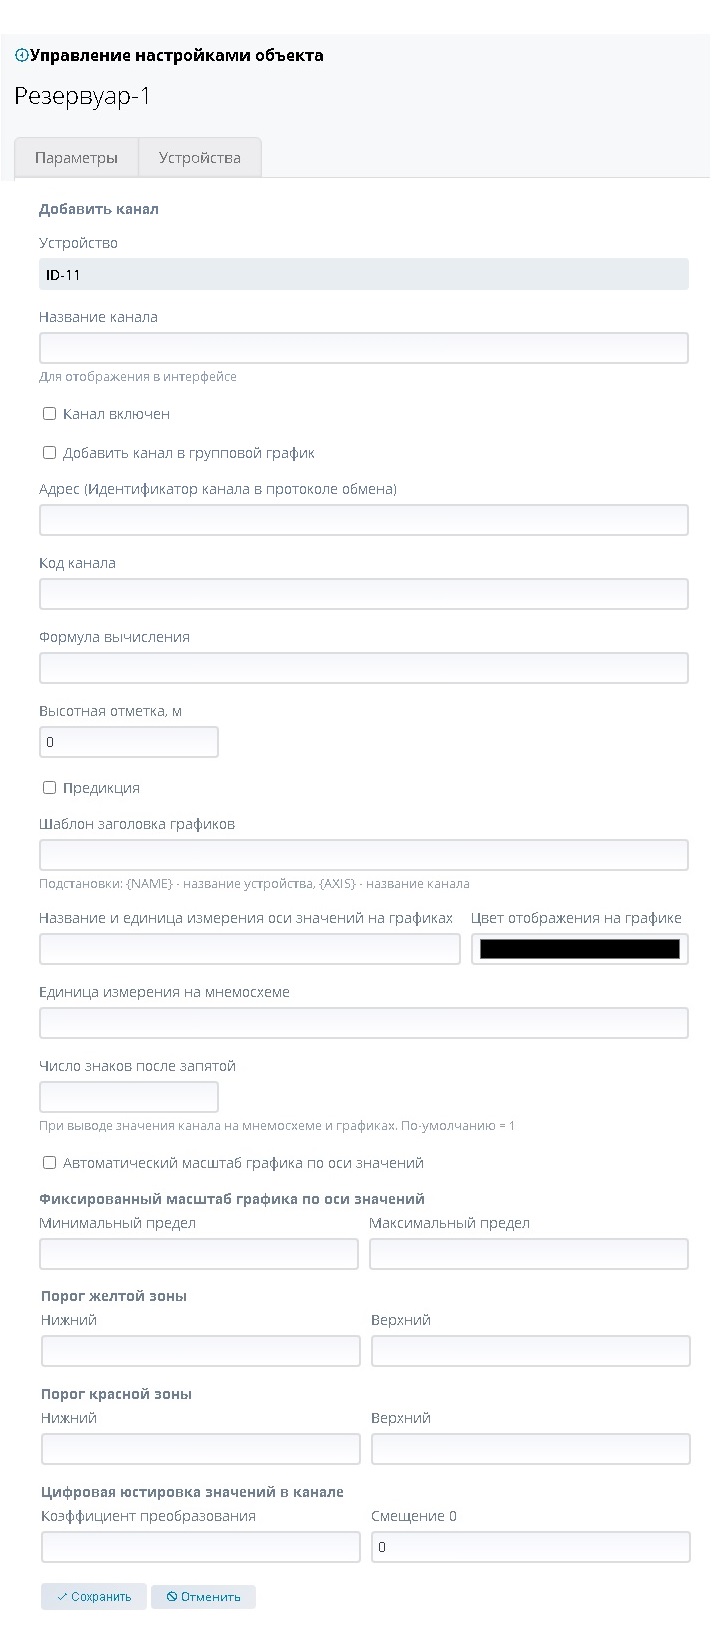The image size is (717, 1641).
Task: Click the icon beside Управление настройками объекта
Action: point(21,56)
